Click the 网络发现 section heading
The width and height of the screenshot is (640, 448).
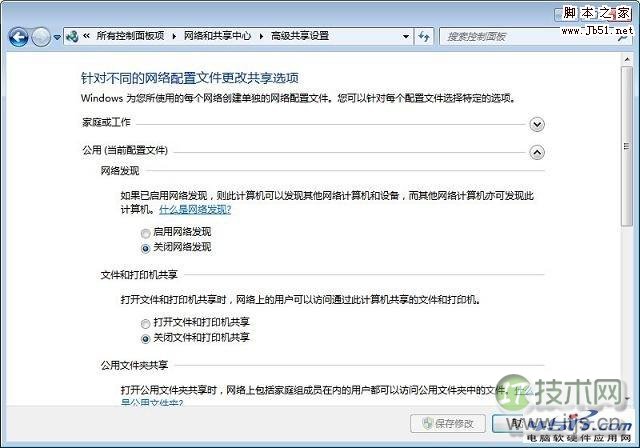120,171
